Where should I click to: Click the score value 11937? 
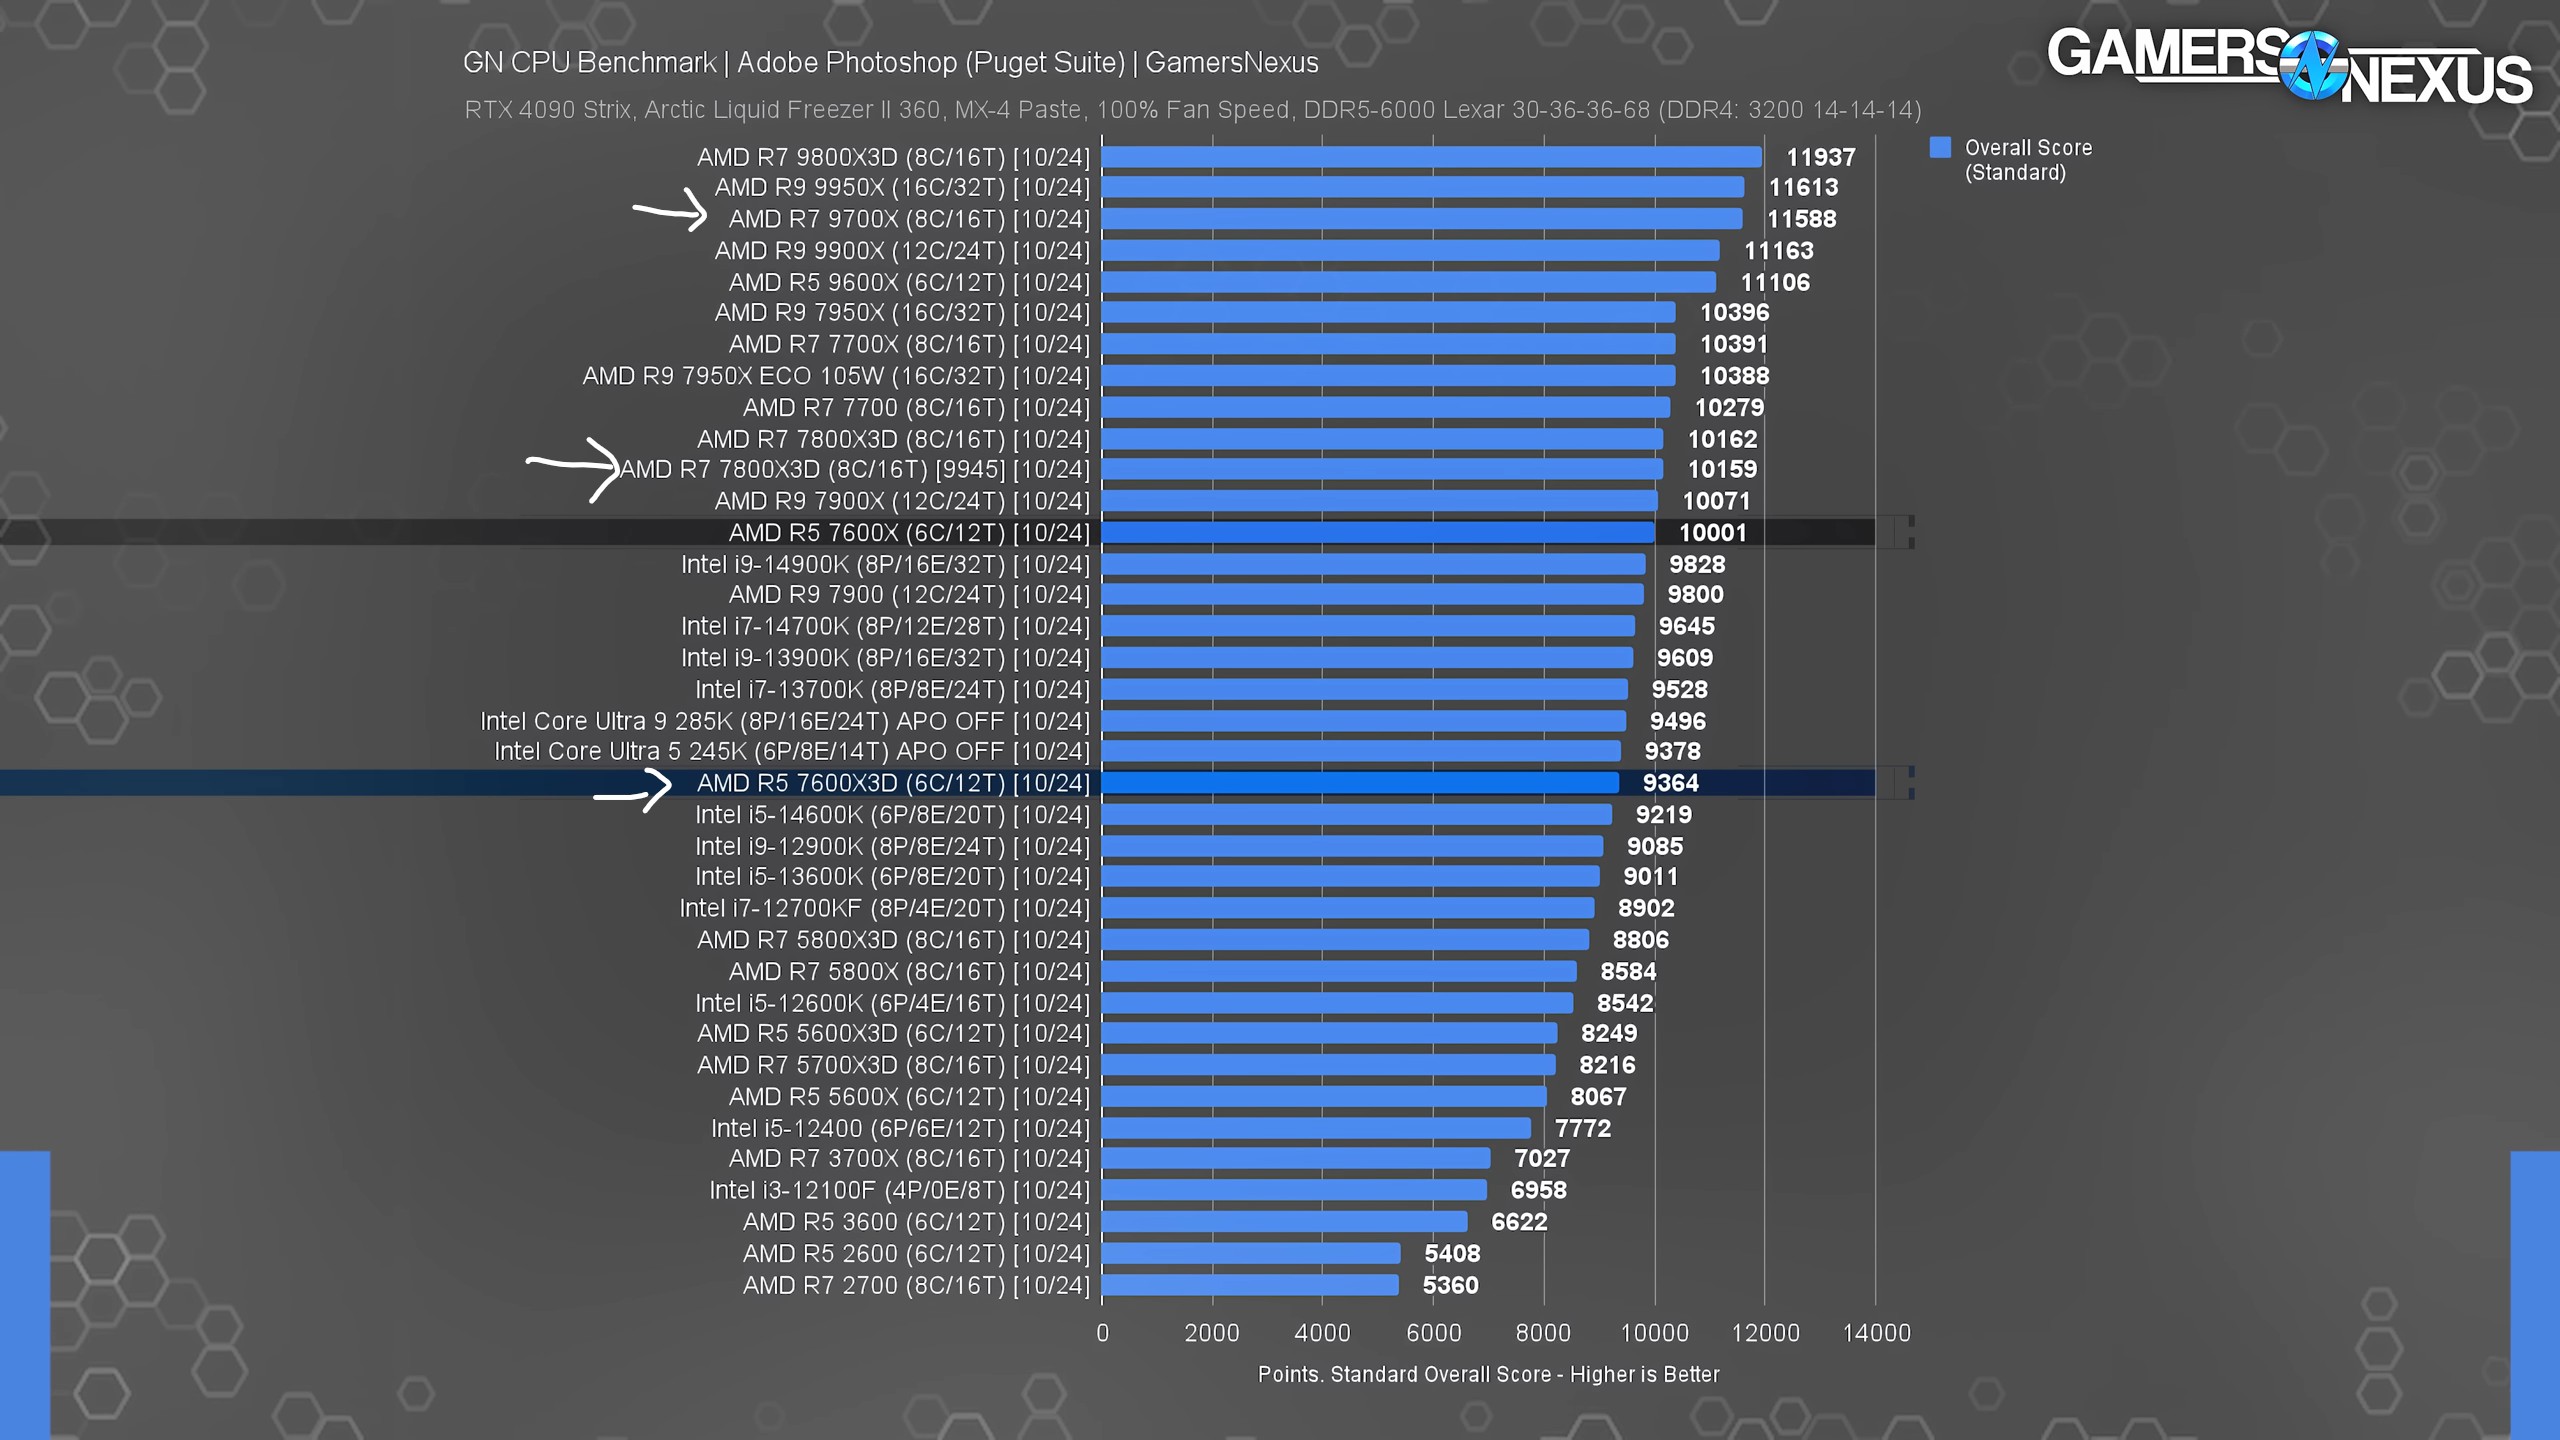(x=1820, y=157)
